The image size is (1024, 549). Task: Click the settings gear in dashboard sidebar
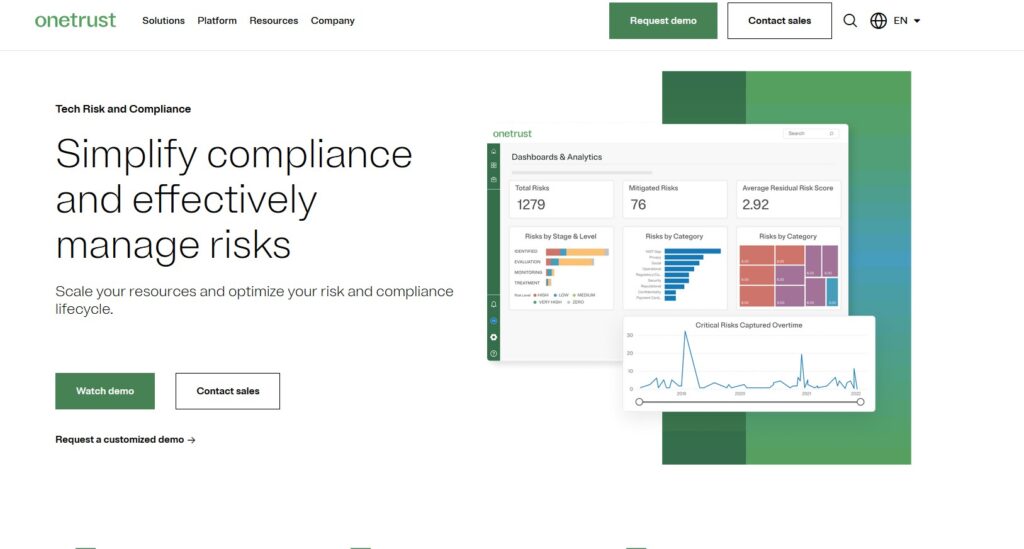(x=494, y=337)
